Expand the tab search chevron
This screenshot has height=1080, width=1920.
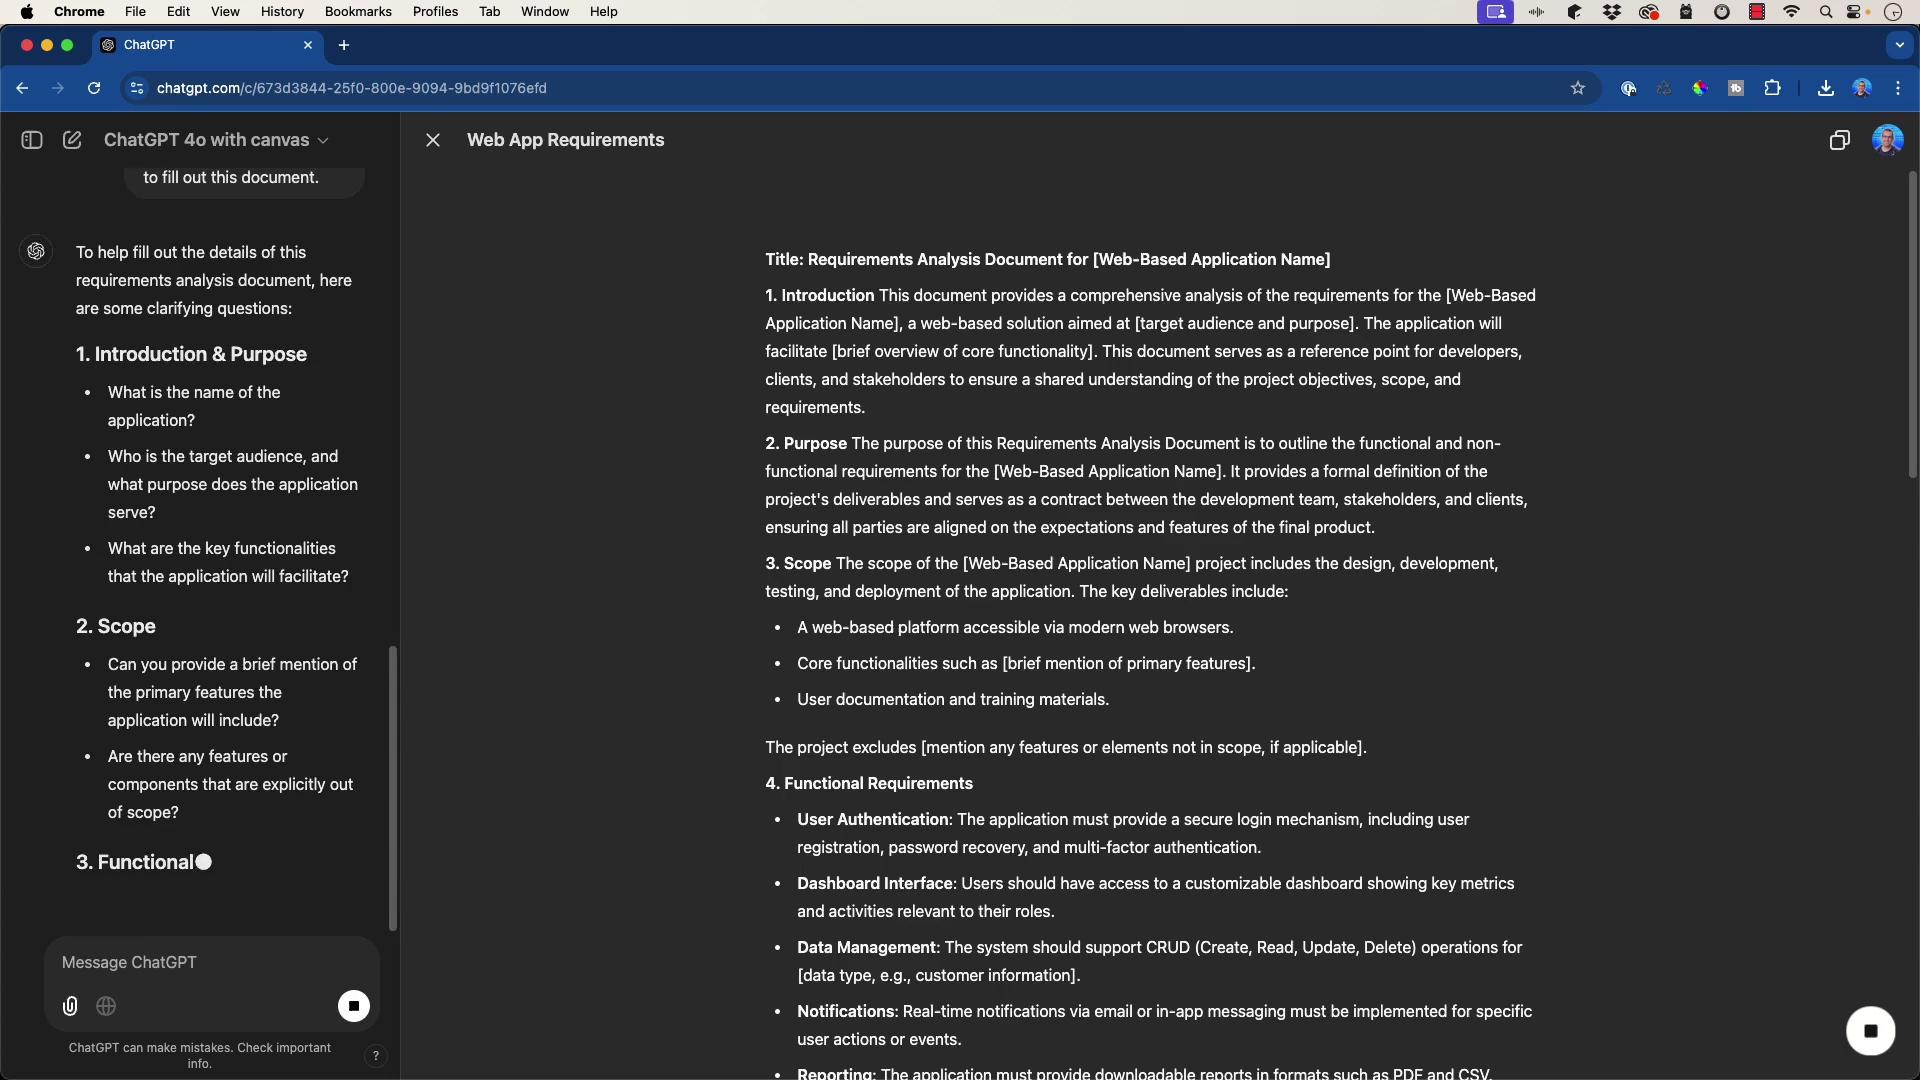[1899, 45]
